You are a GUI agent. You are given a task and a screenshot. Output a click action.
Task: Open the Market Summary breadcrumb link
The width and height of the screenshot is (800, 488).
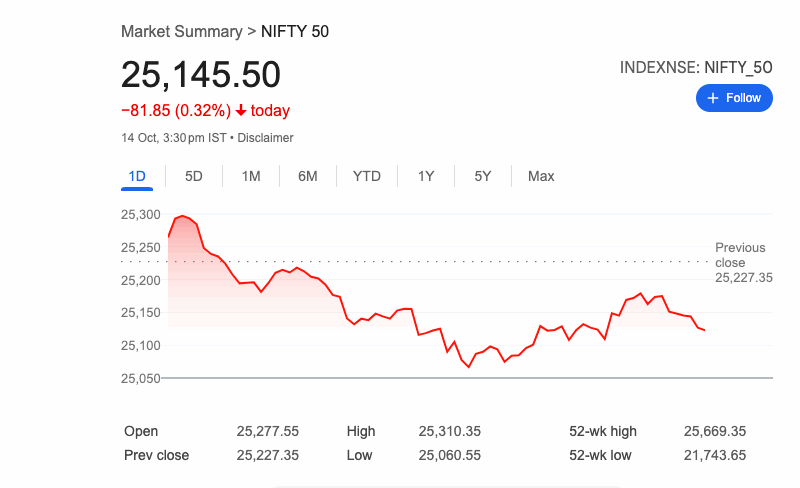point(181,31)
